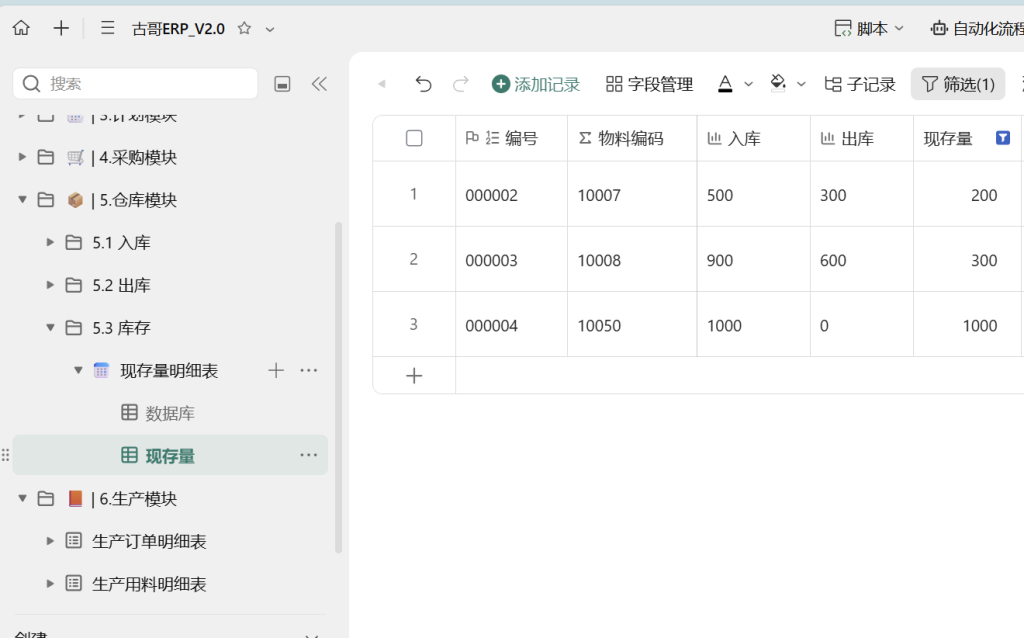The height and width of the screenshot is (638, 1024).
Task: Click the collapse-all icon beside search box
Action: 282,84
